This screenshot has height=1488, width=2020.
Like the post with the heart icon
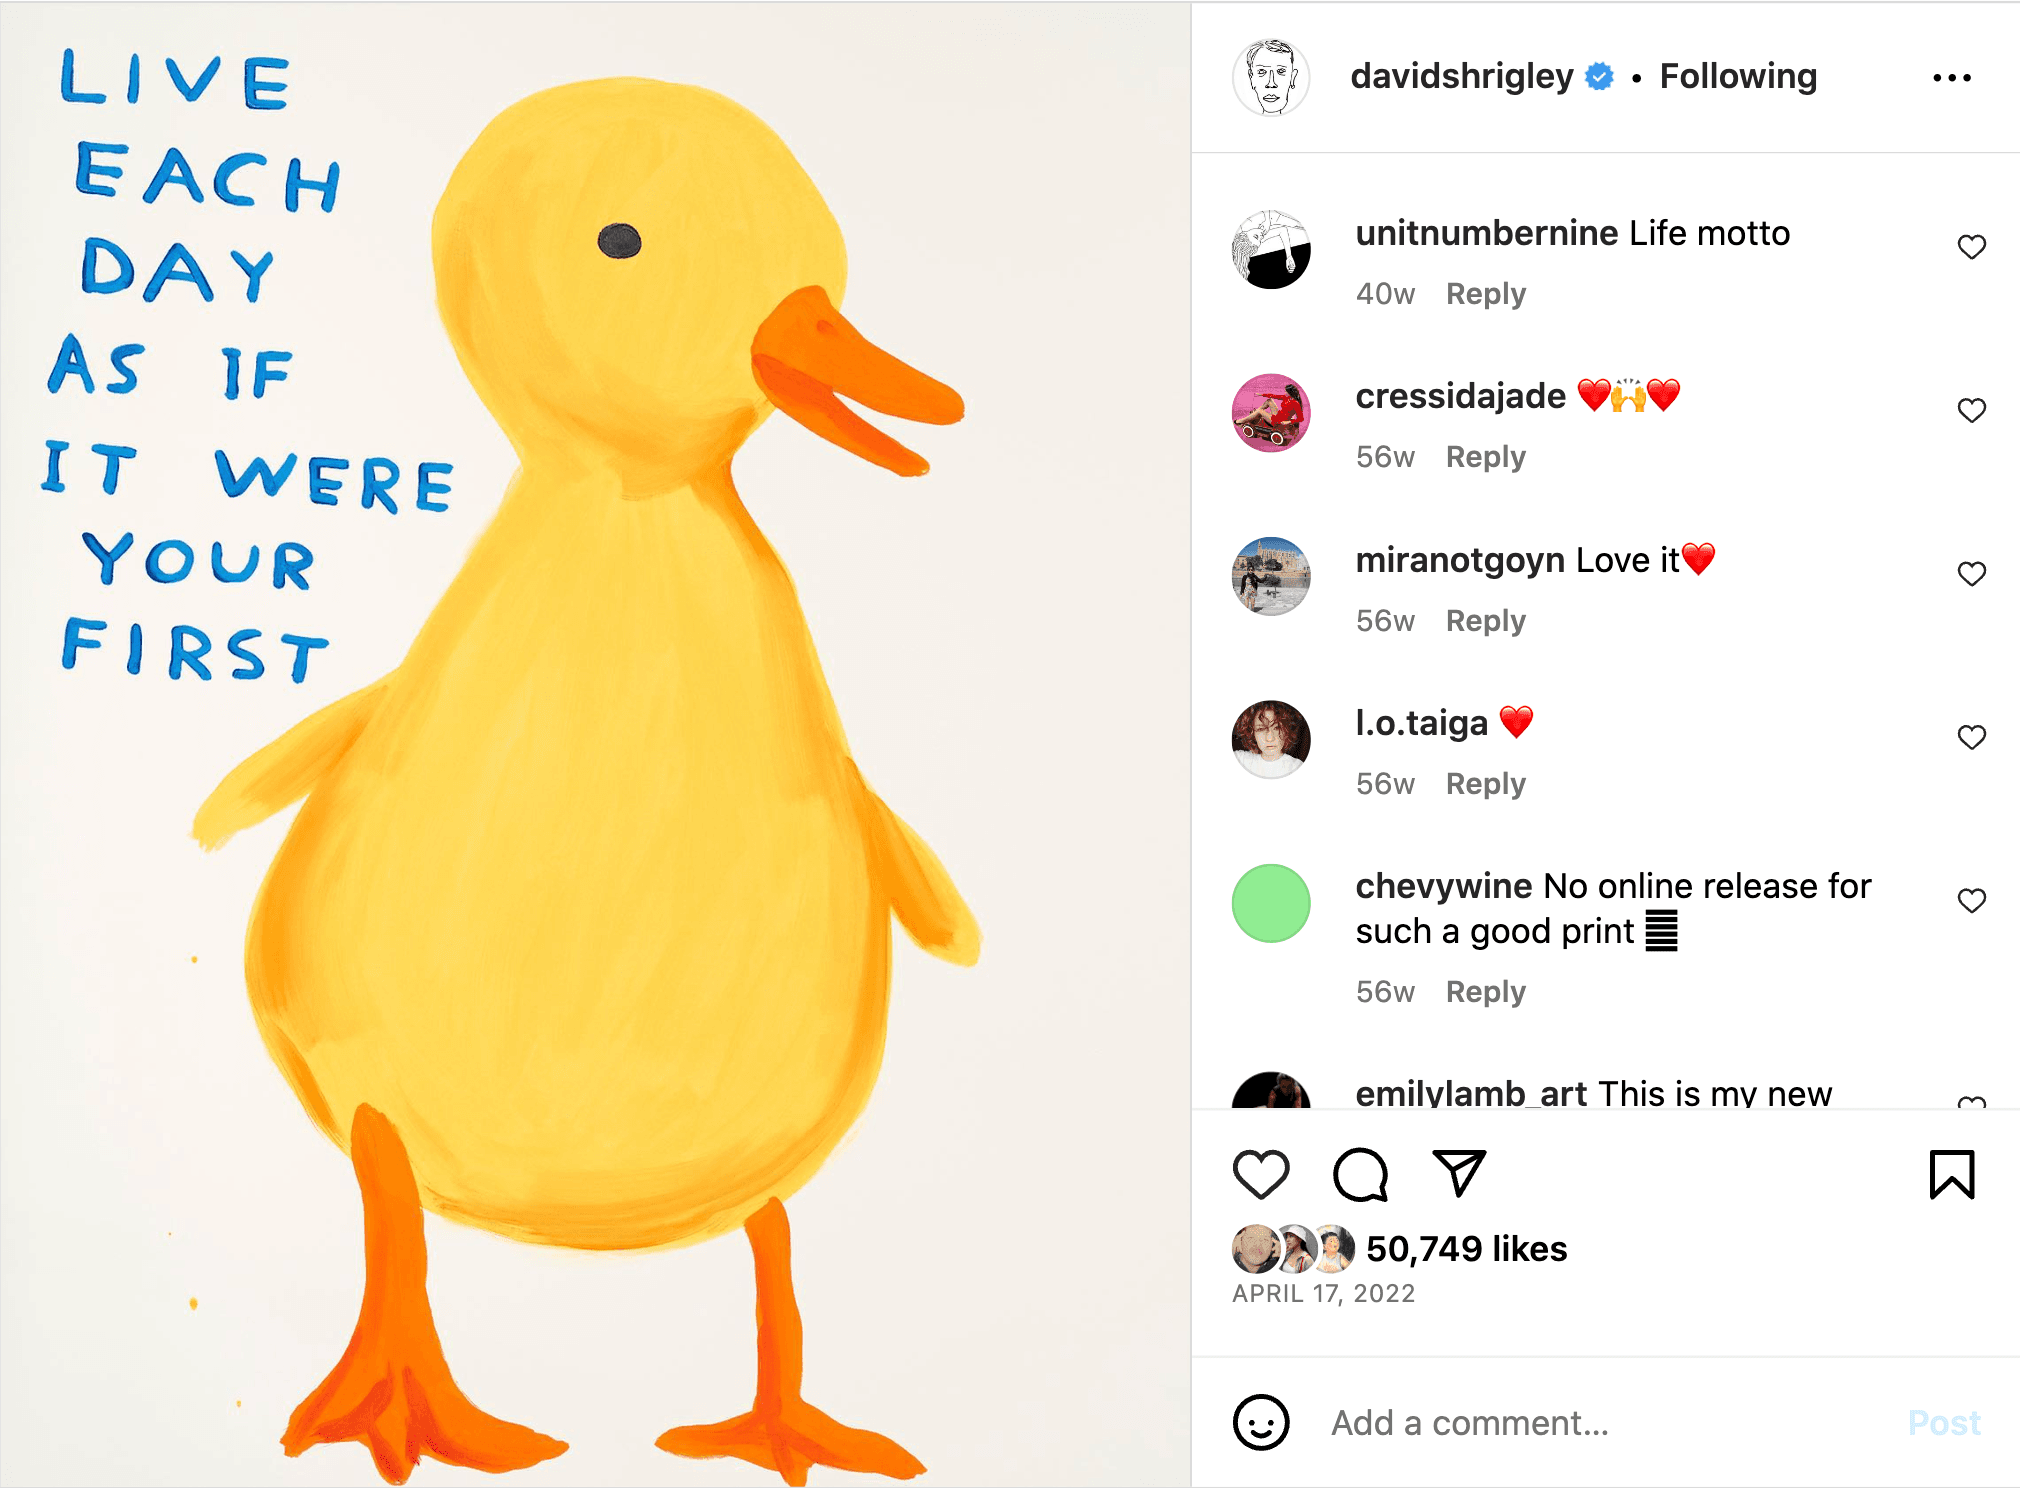click(x=1261, y=1174)
